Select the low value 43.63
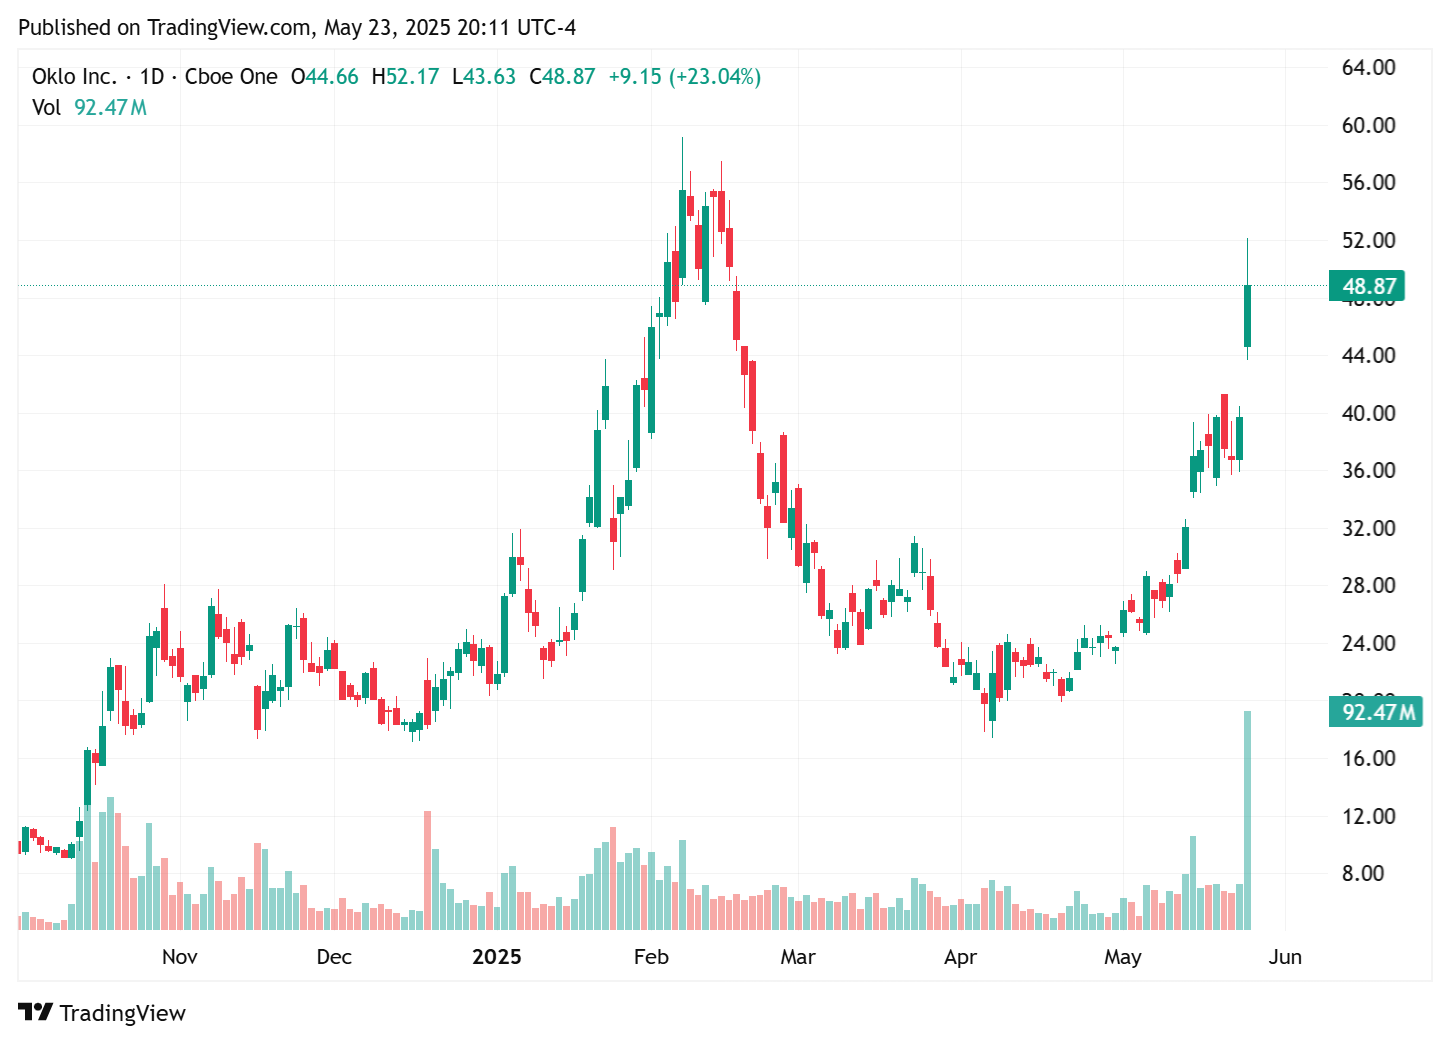Image resolution: width=1450 pixels, height=1044 pixels. (x=488, y=76)
